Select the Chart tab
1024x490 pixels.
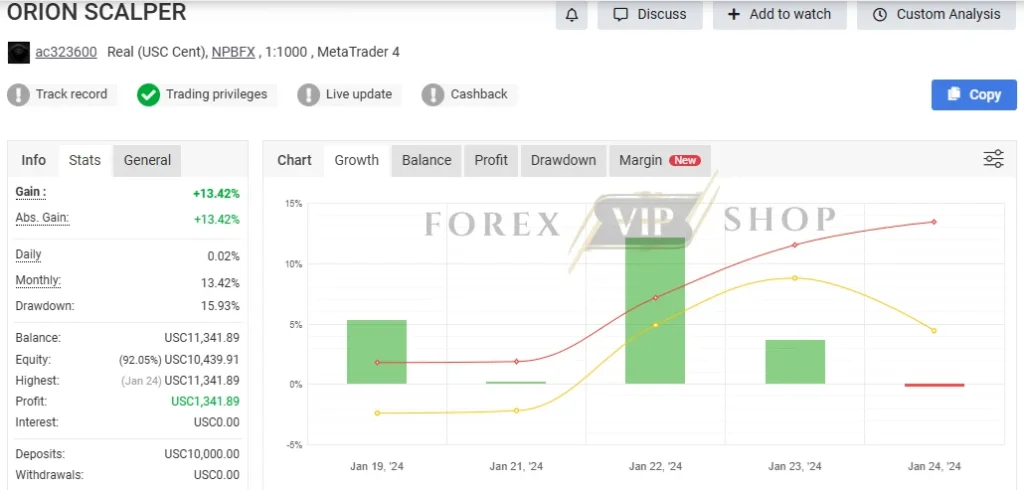coord(295,160)
